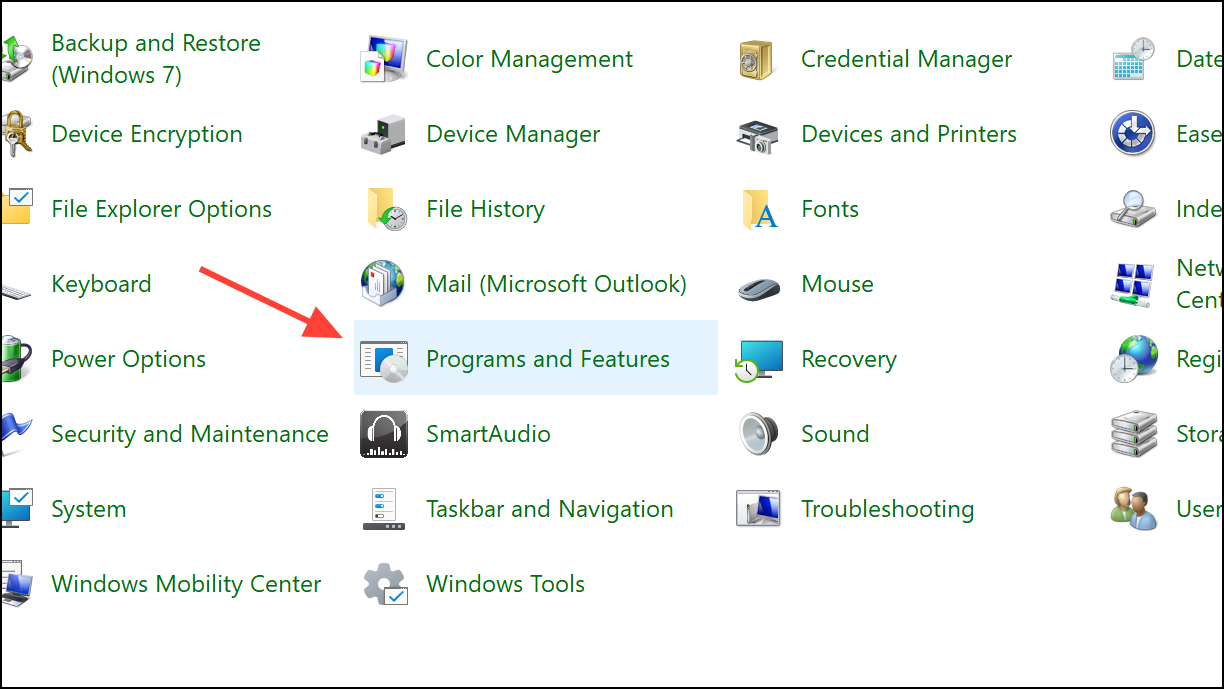Click the Device Encryption keys icon
Viewport: 1224px width, 689px height.
[16, 134]
